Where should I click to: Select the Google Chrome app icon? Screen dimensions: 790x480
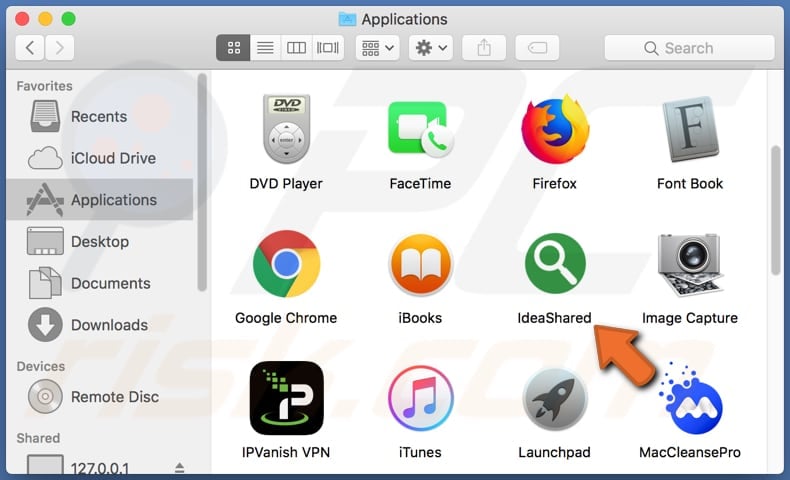[286, 263]
